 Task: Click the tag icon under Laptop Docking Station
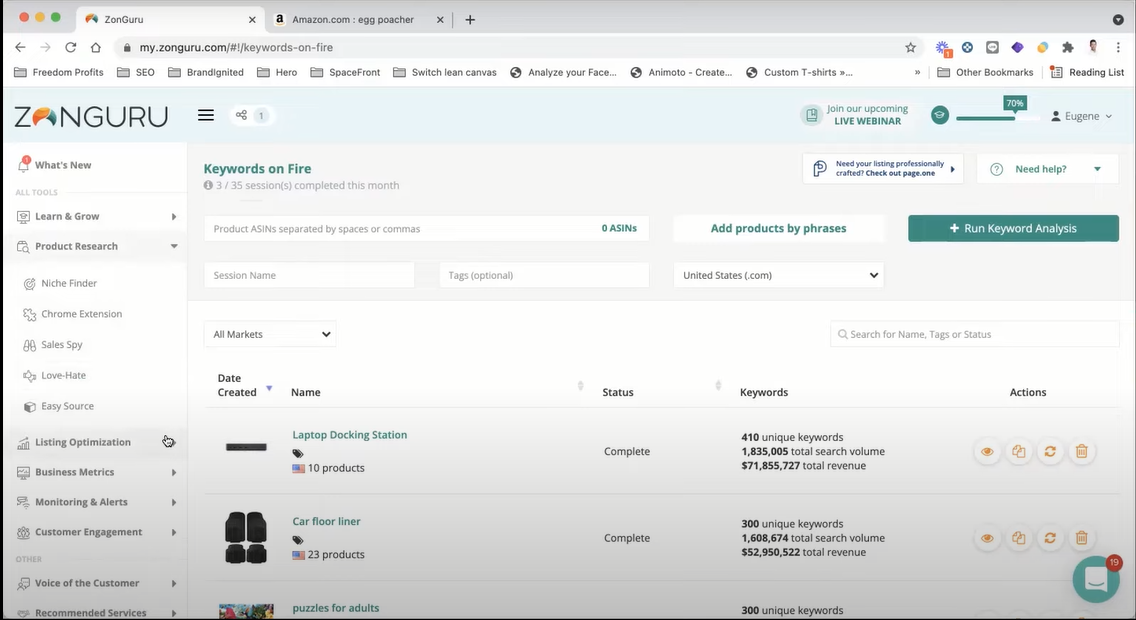click(x=298, y=453)
